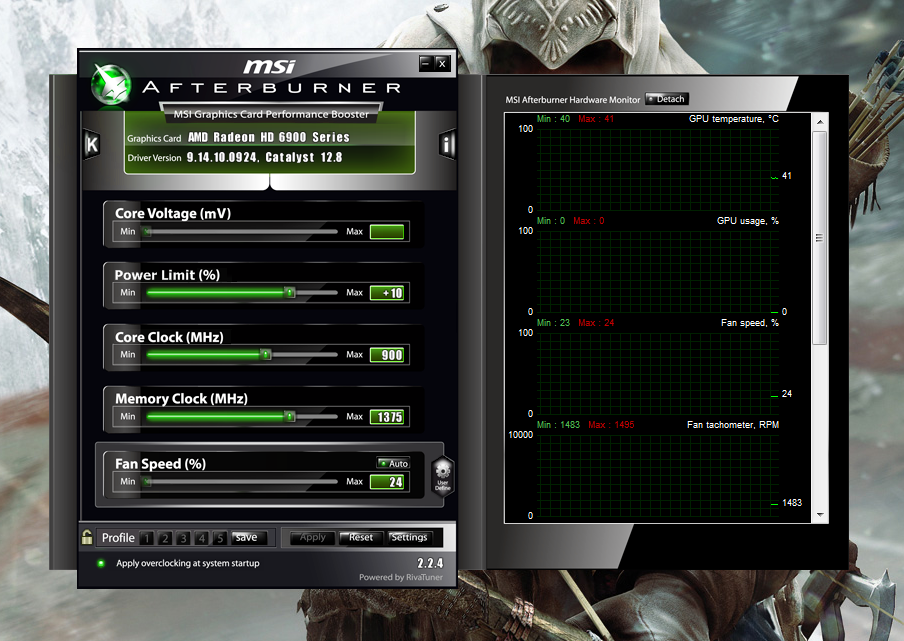Open fan User Define gear icon
Image resolution: width=904 pixels, height=641 pixels.
click(x=442, y=476)
